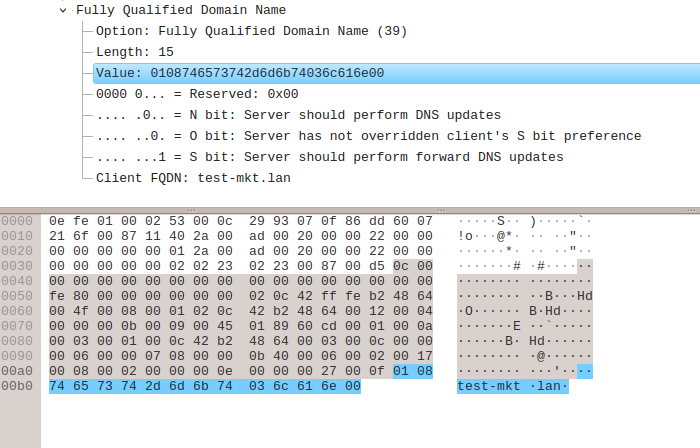Click byte 0e at start of row 0000
700x448 pixels.
click(x=57, y=221)
